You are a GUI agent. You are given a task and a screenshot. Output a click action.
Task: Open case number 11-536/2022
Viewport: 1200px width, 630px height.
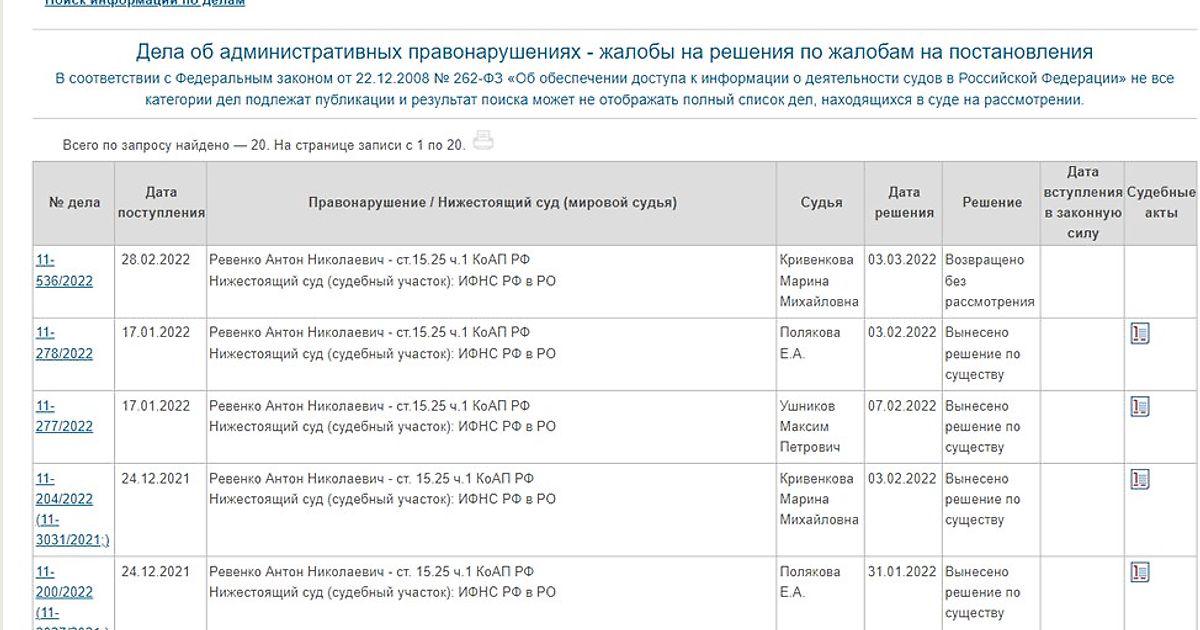[64, 270]
